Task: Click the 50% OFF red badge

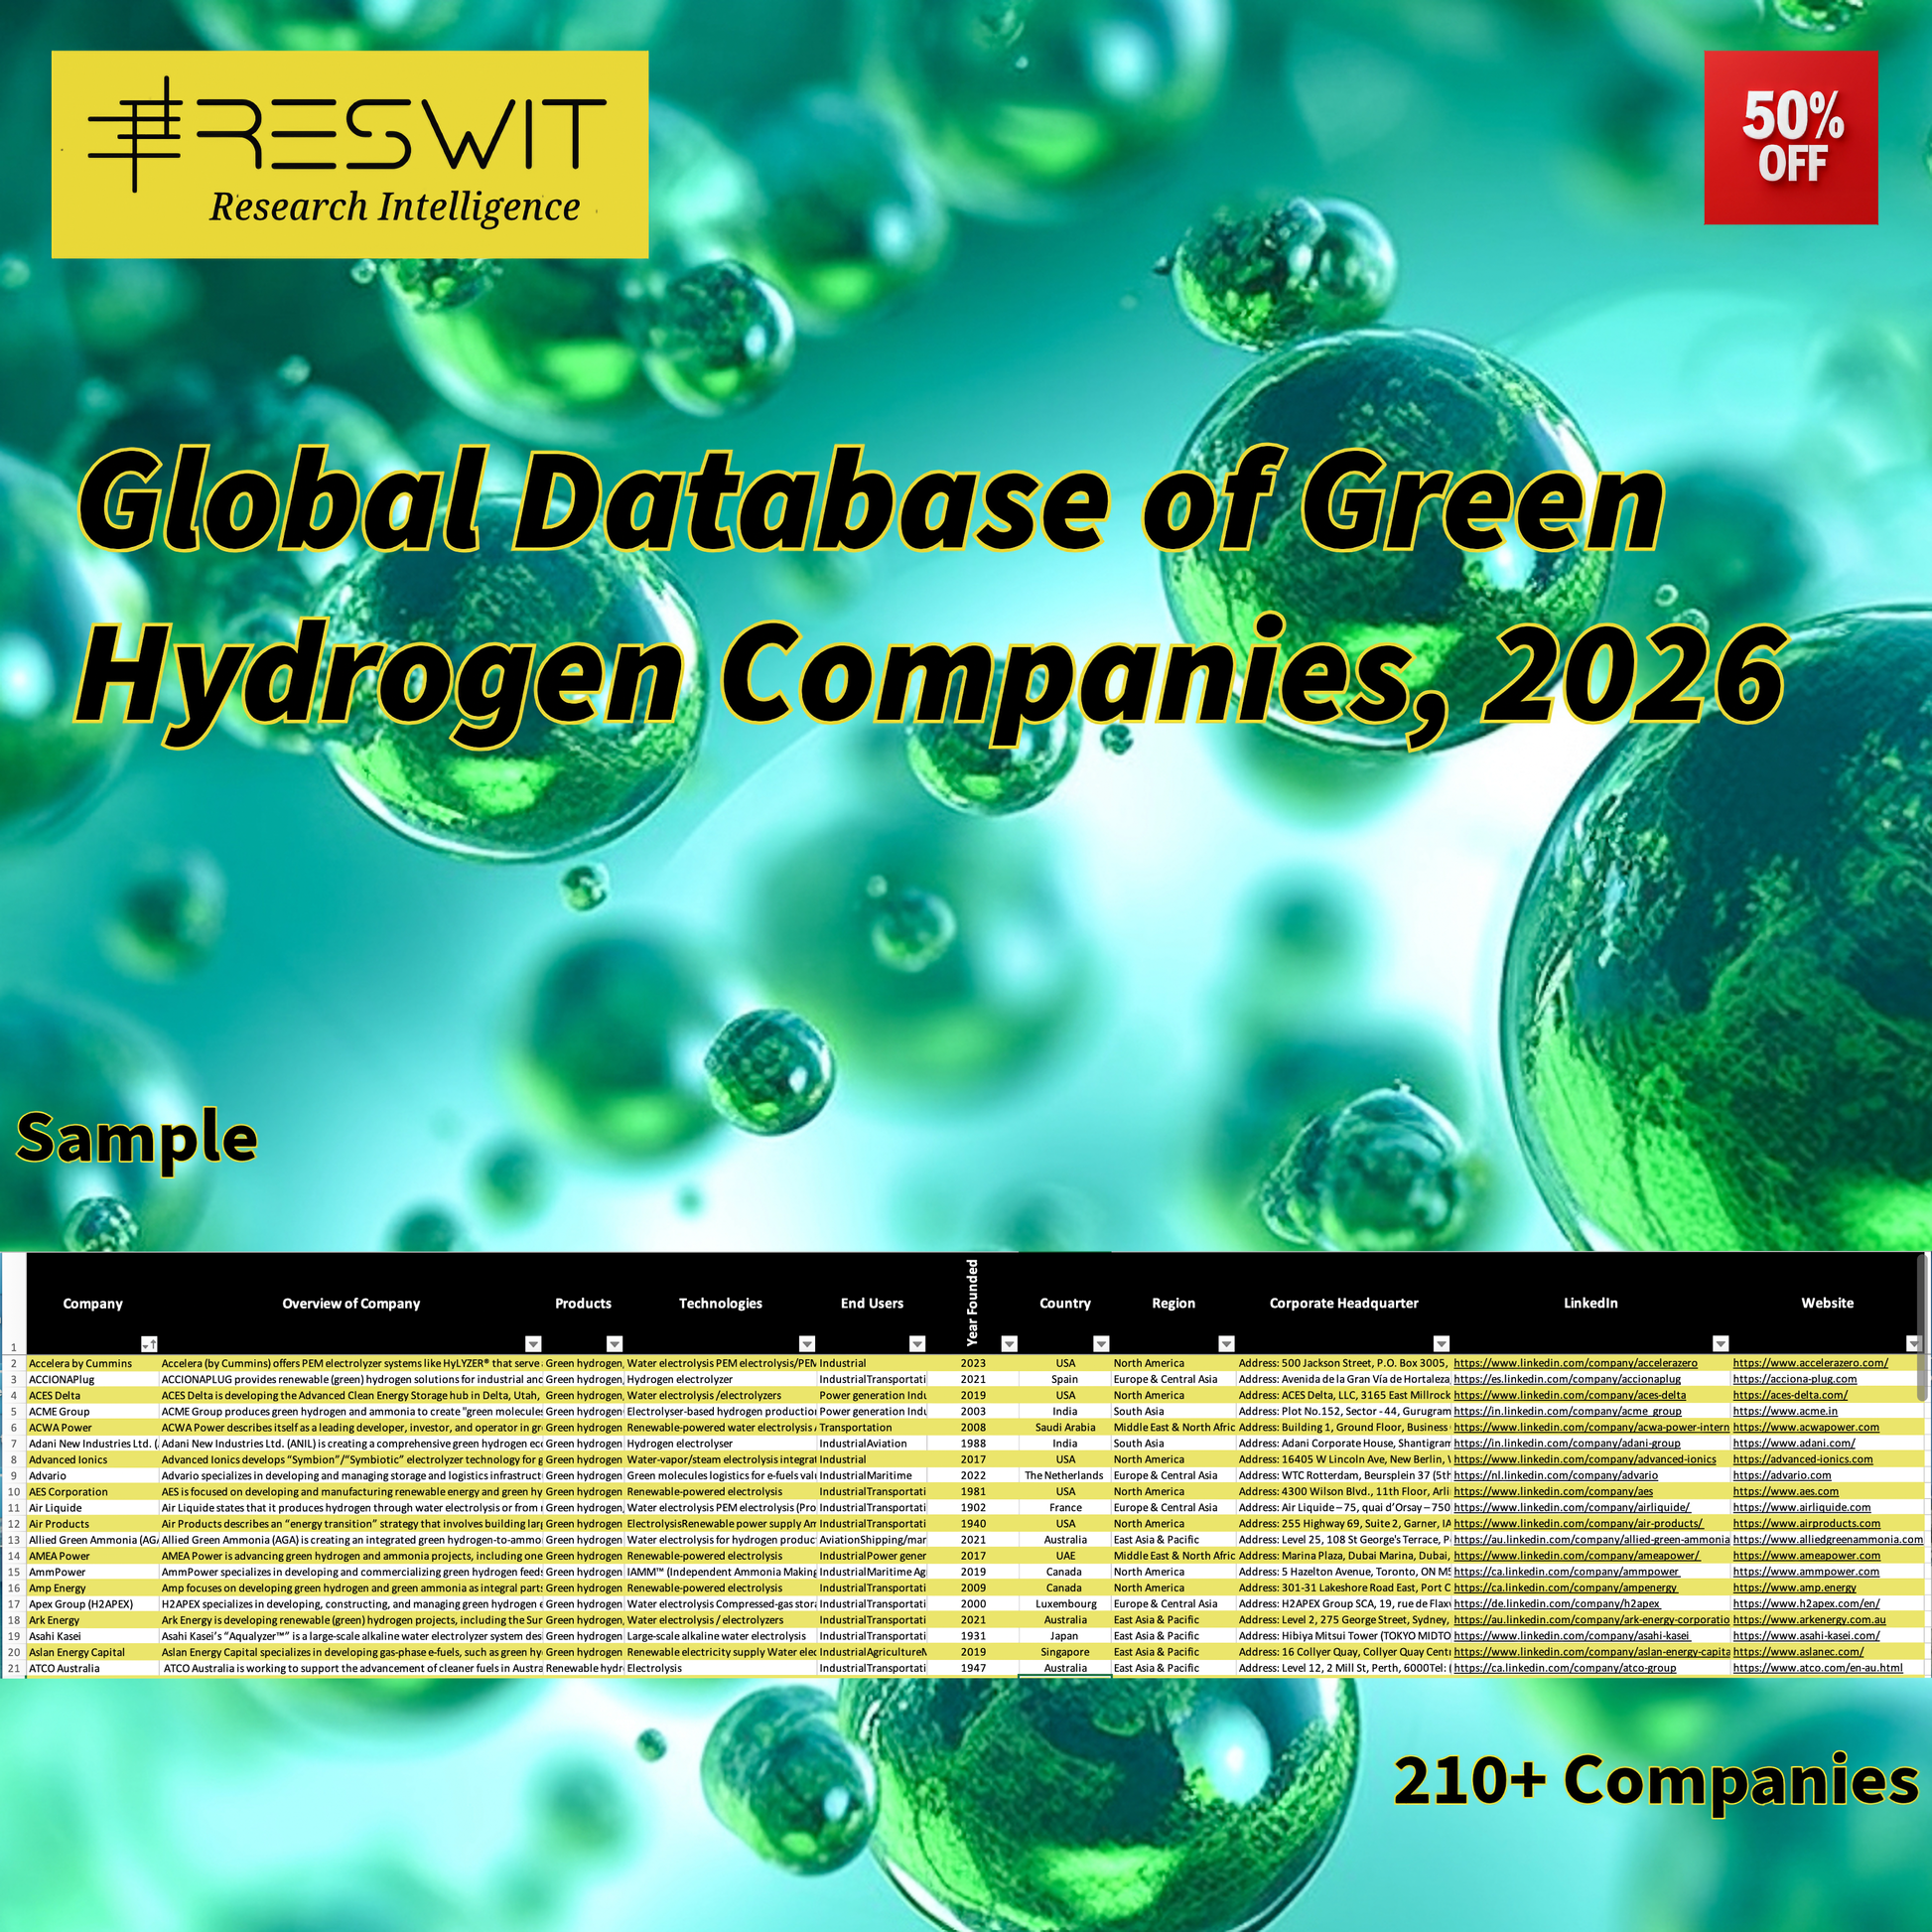Action: (1791, 138)
